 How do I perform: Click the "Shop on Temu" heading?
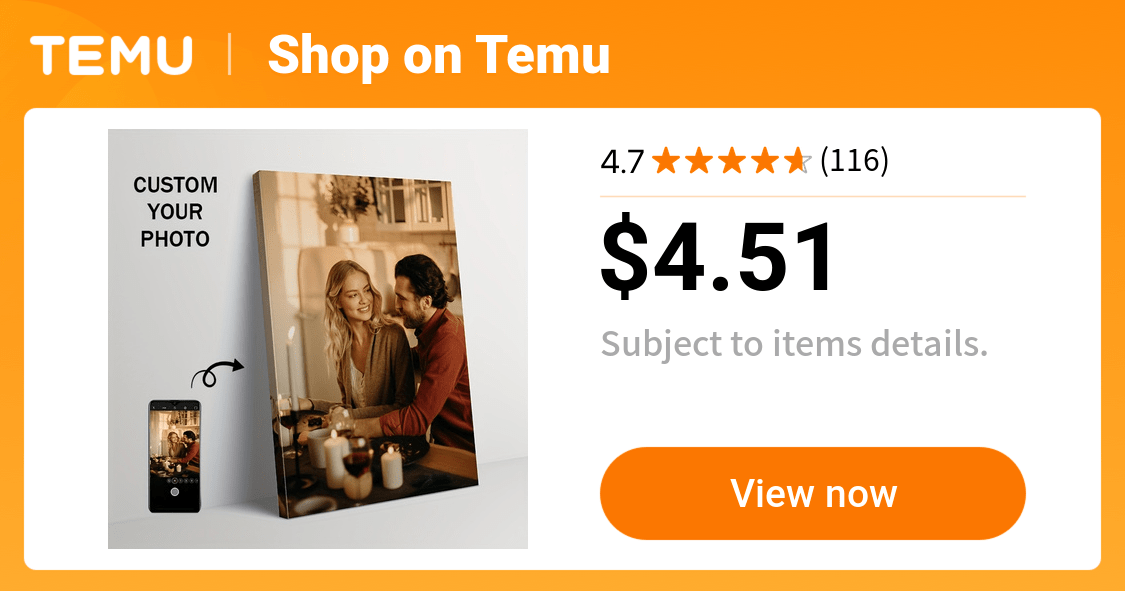438,55
